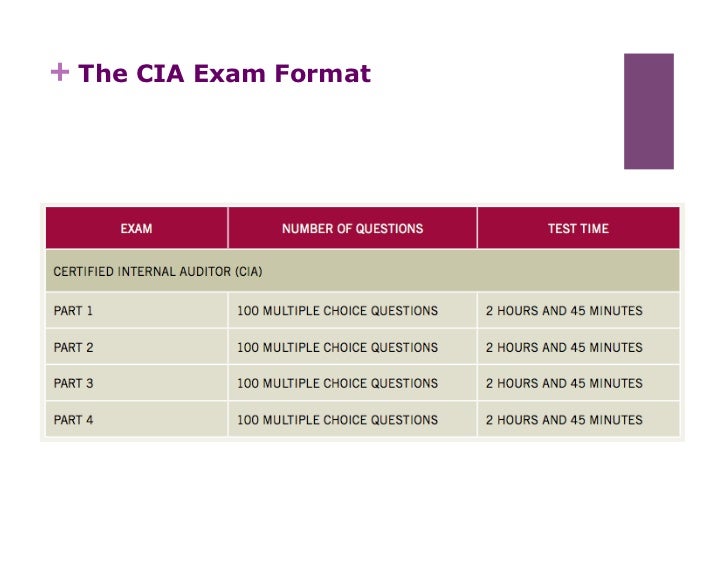
Task: Select the PART 3 cell
Action: click(x=136, y=383)
